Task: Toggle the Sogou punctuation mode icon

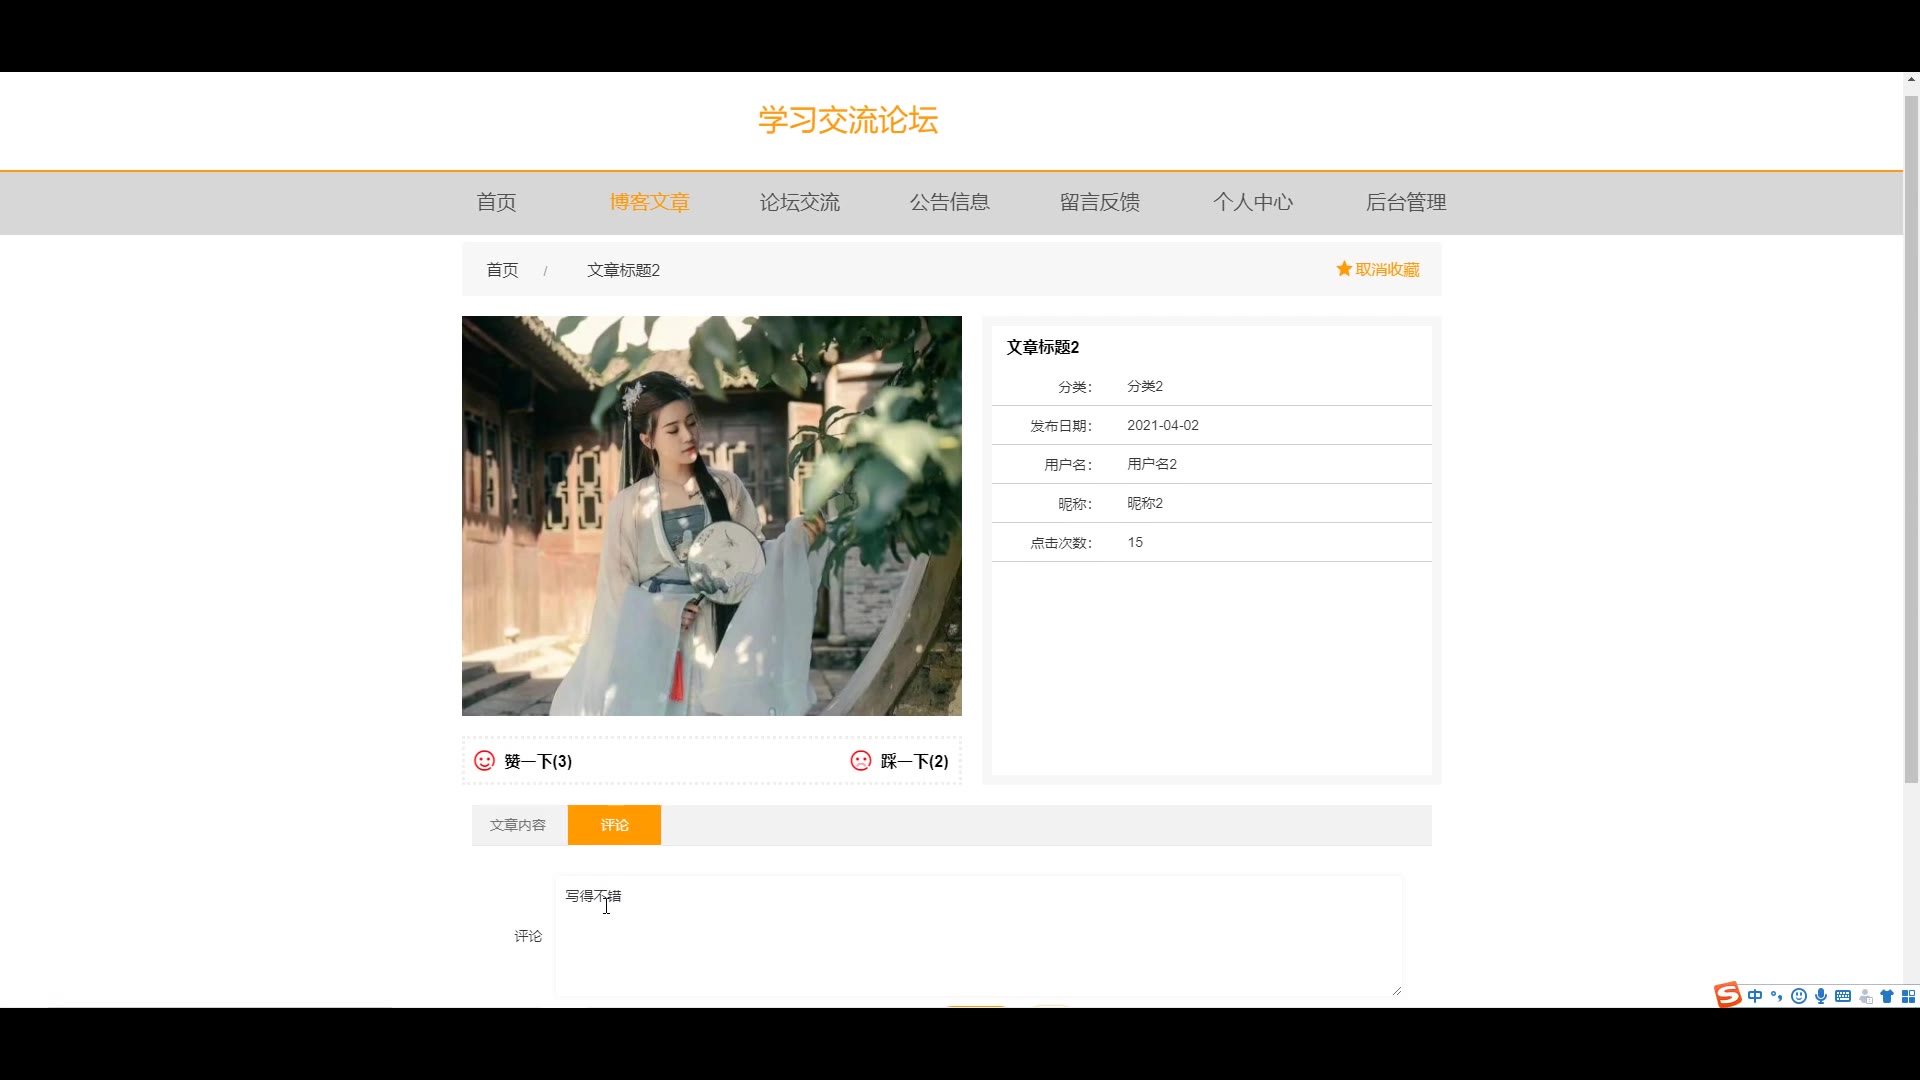Action: coord(1777,996)
